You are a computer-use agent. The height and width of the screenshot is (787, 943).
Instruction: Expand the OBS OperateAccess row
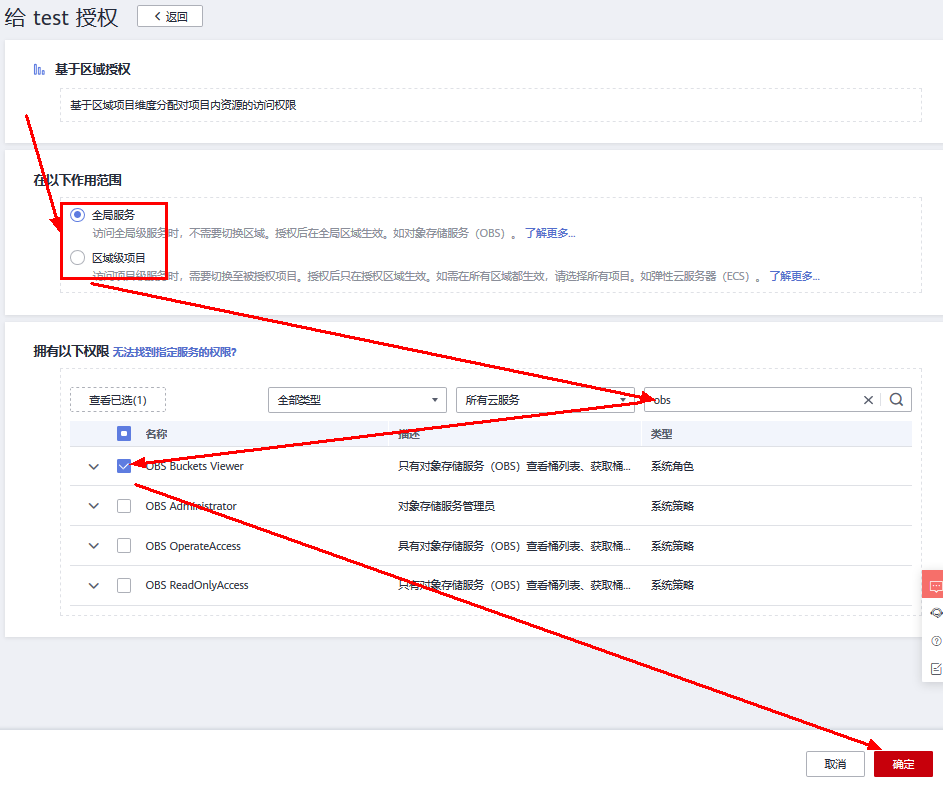click(94, 546)
